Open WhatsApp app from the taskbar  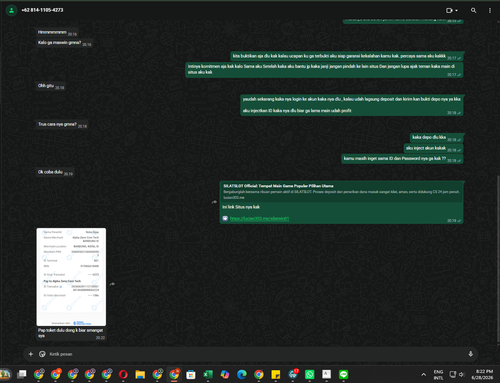(x=310, y=374)
